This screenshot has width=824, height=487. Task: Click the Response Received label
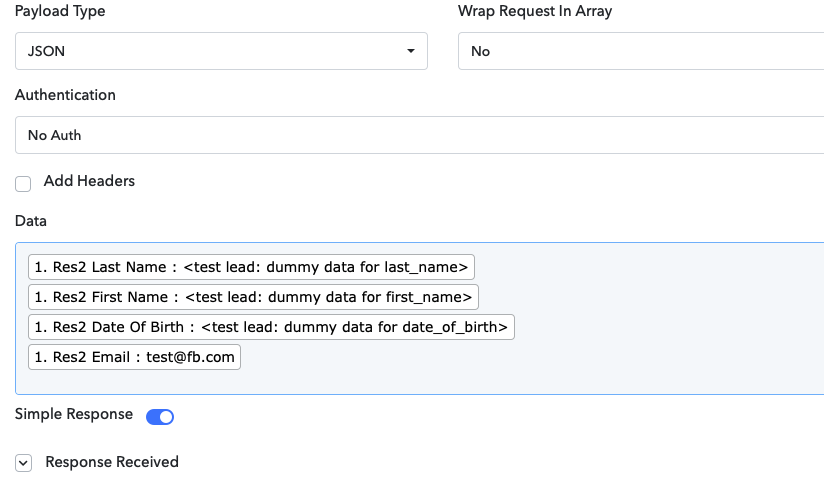point(112,462)
